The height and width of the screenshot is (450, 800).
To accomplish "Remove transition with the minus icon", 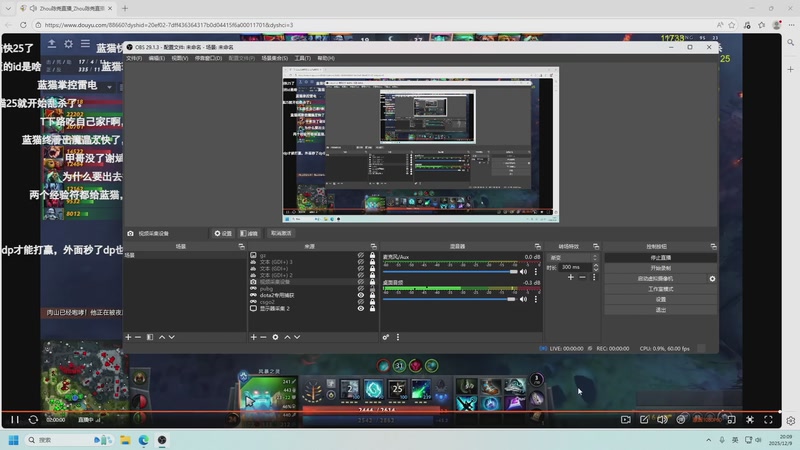I will coord(583,277).
